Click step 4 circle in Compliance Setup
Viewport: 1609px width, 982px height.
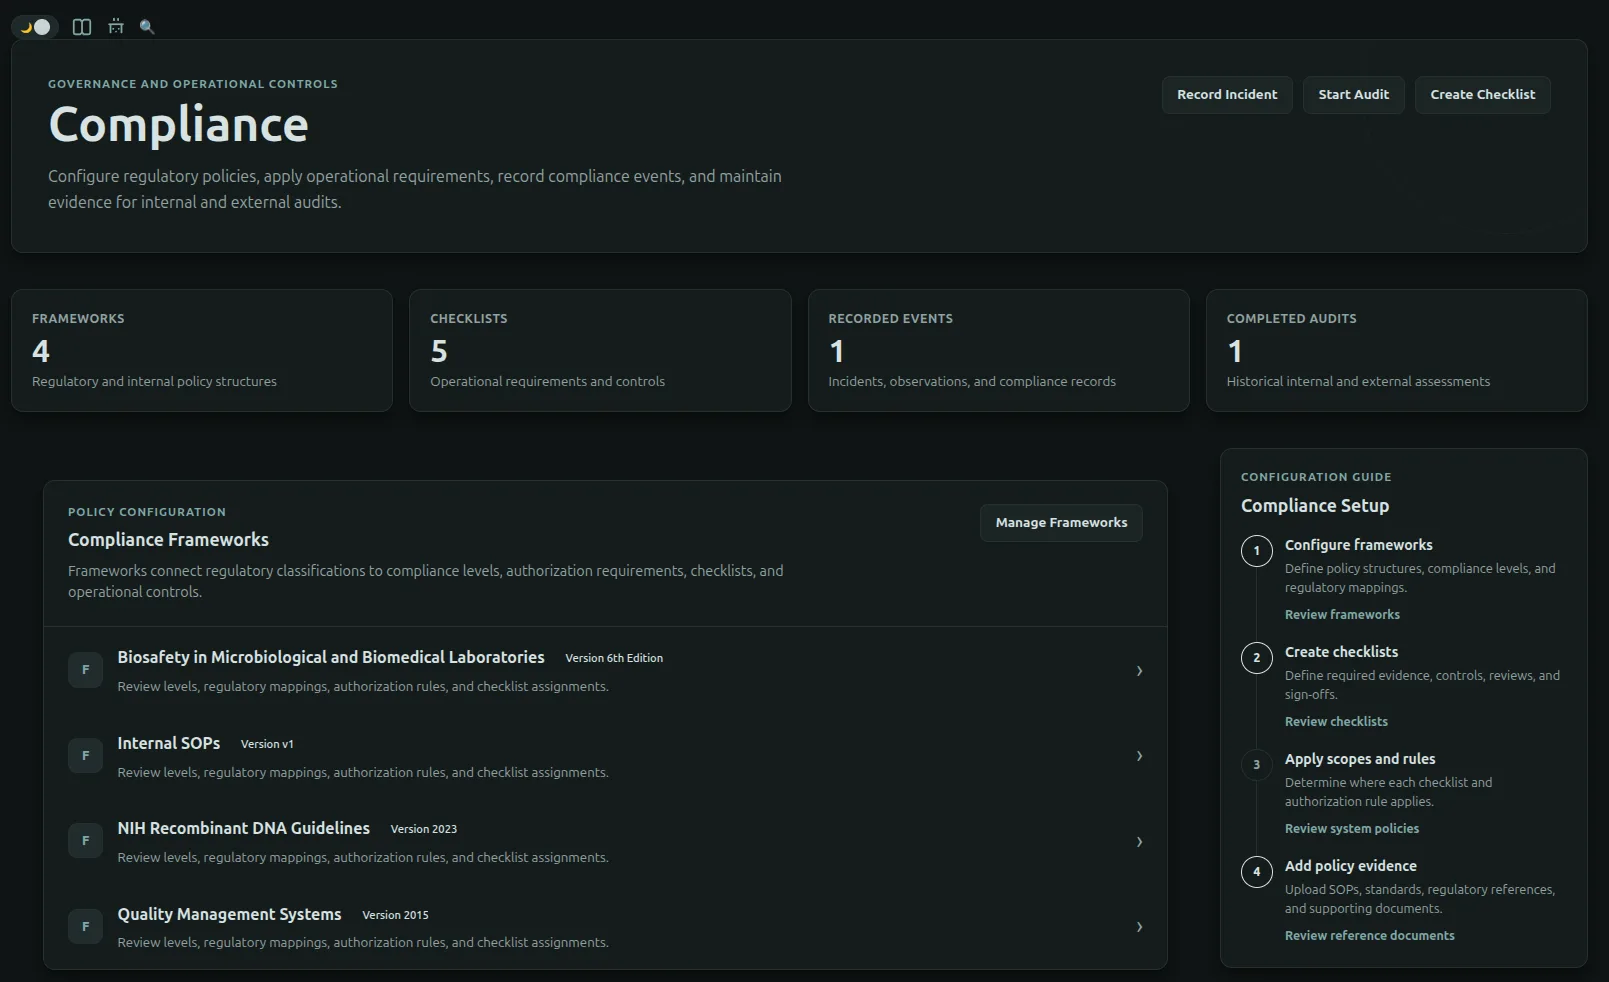click(x=1257, y=872)
